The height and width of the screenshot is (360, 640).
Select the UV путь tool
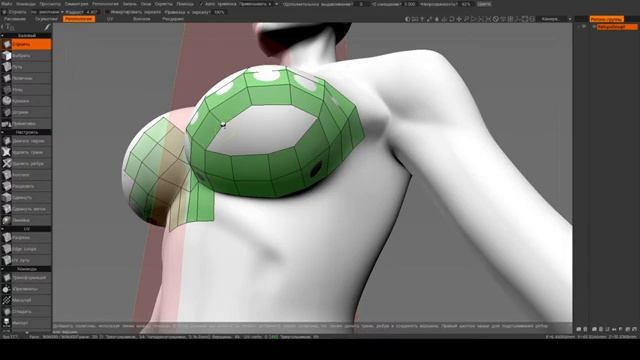coord(26,260)
